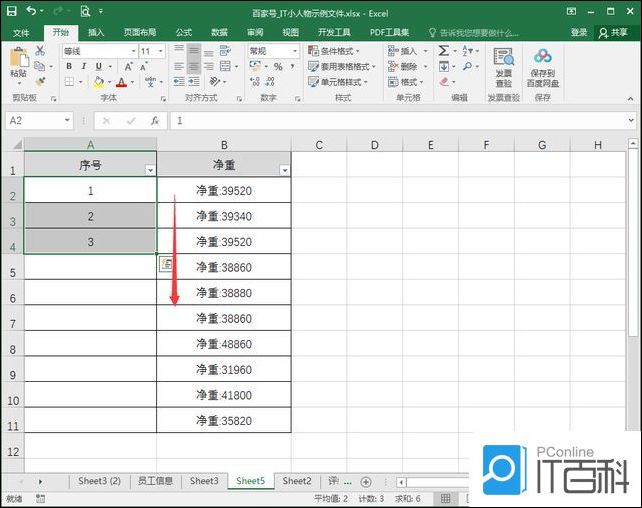Add a new sheet with the plus icon
This screenshot has width=642, height=508.
[366, 482]
